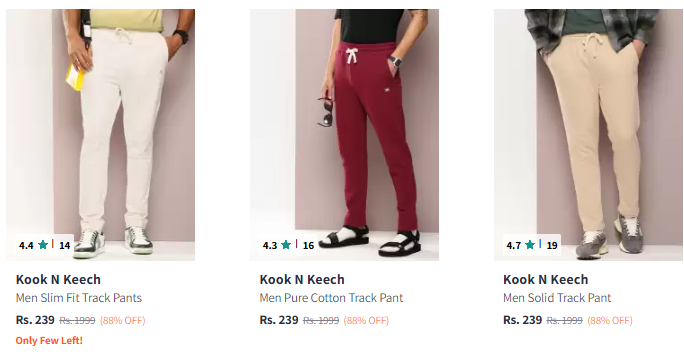
Task: Select the Men Pure Cotton Track Pant title
Action: (331, 298)
